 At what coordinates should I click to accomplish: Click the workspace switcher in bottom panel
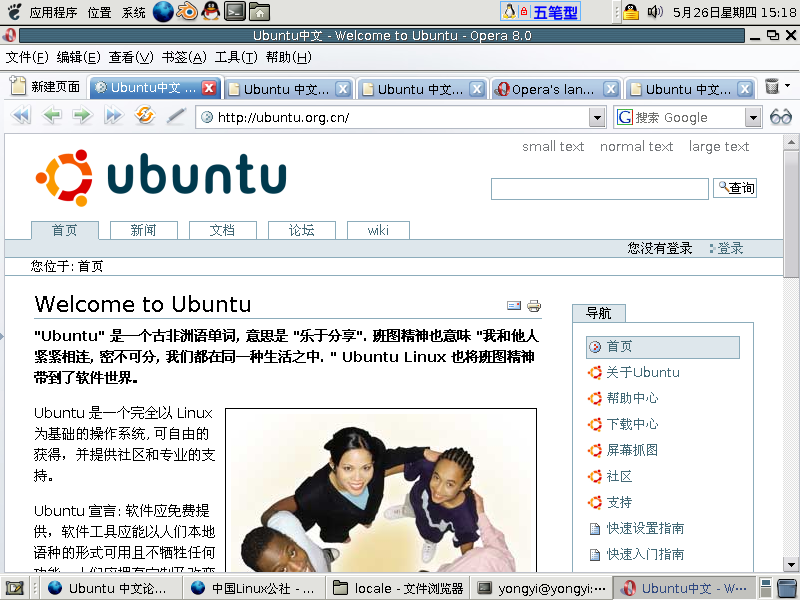pos(765,588)
